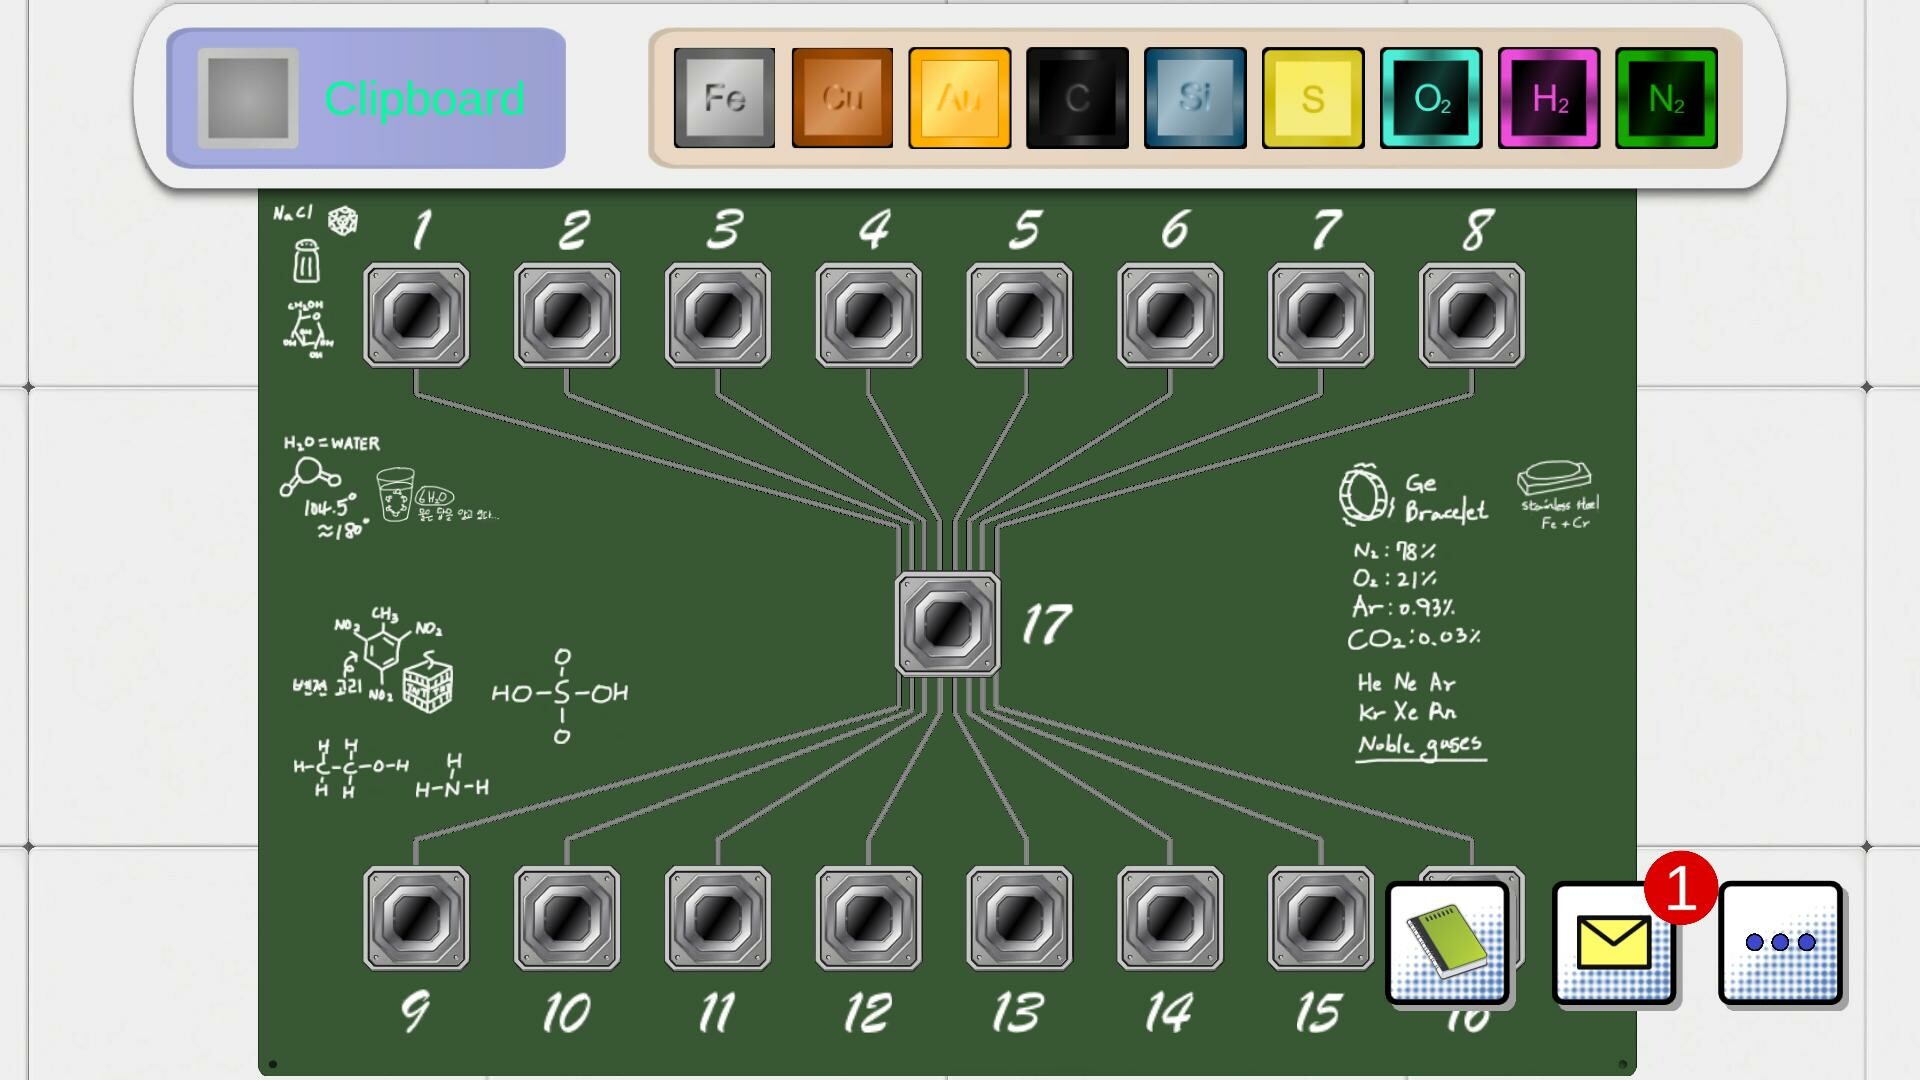Choose the Si silicon element icon

tap(1194, 97)
